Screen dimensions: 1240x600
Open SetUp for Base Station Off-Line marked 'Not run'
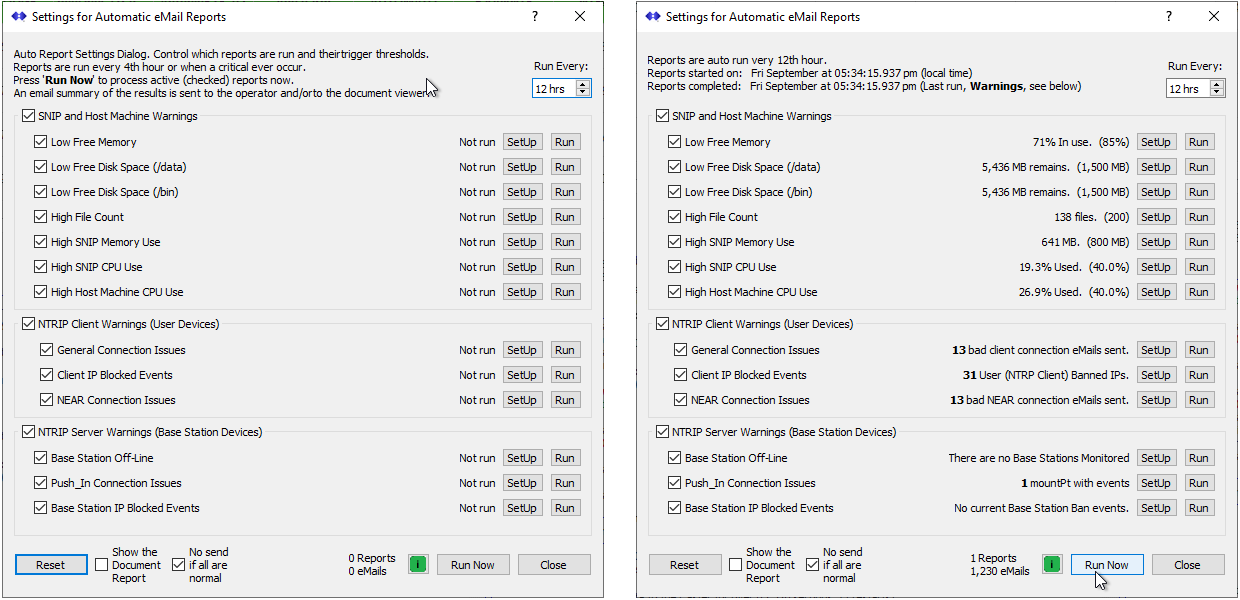tap(522, 458)
